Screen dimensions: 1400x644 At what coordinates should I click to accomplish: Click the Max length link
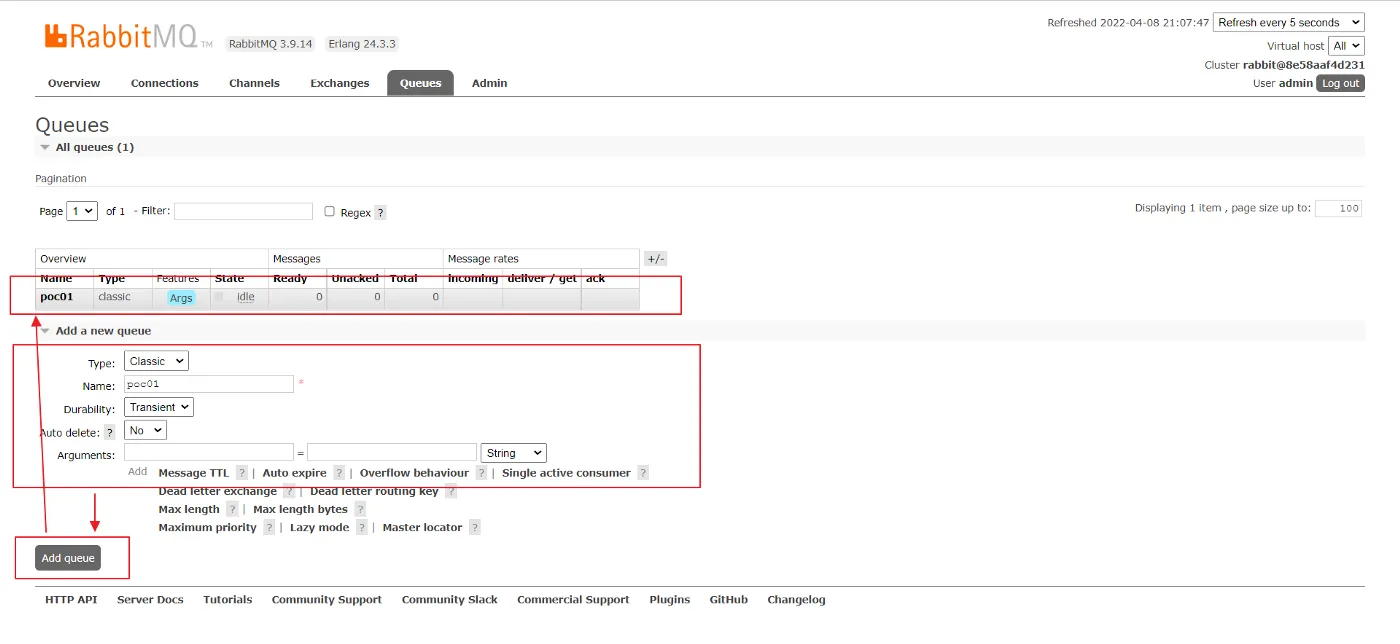point(189,509)
